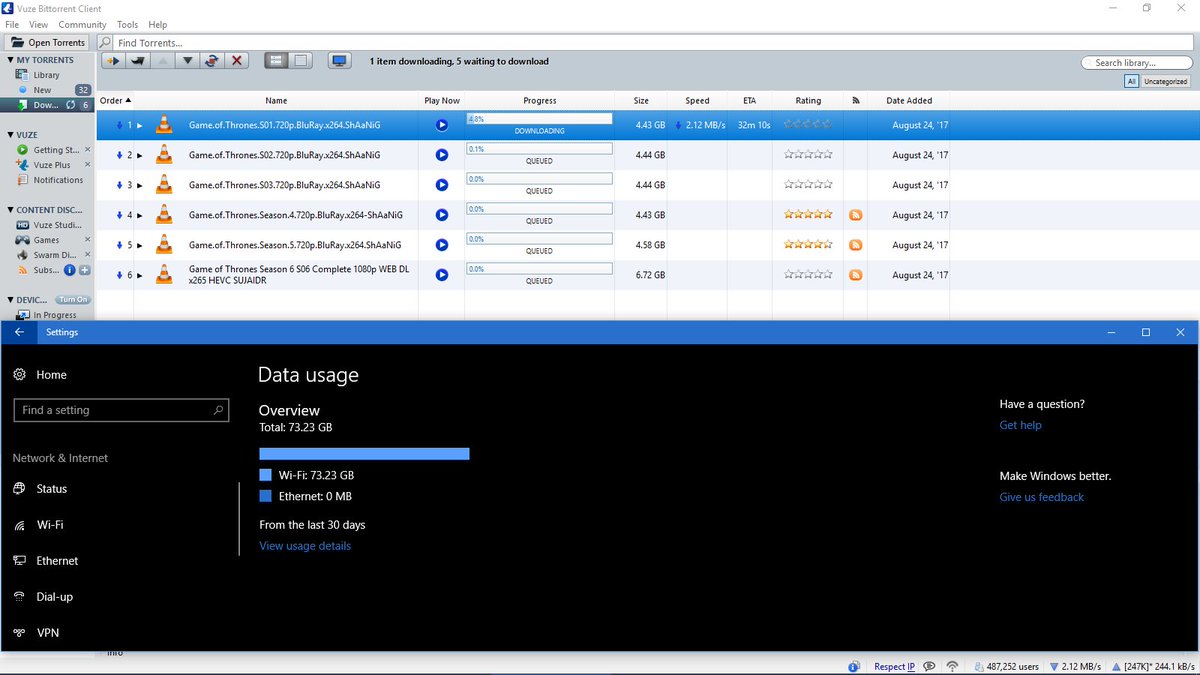Viewport: 1200px width, 675px height.
Task: Click the magnifier icon beside Find Torrents
Action: [x=107, y=43]
